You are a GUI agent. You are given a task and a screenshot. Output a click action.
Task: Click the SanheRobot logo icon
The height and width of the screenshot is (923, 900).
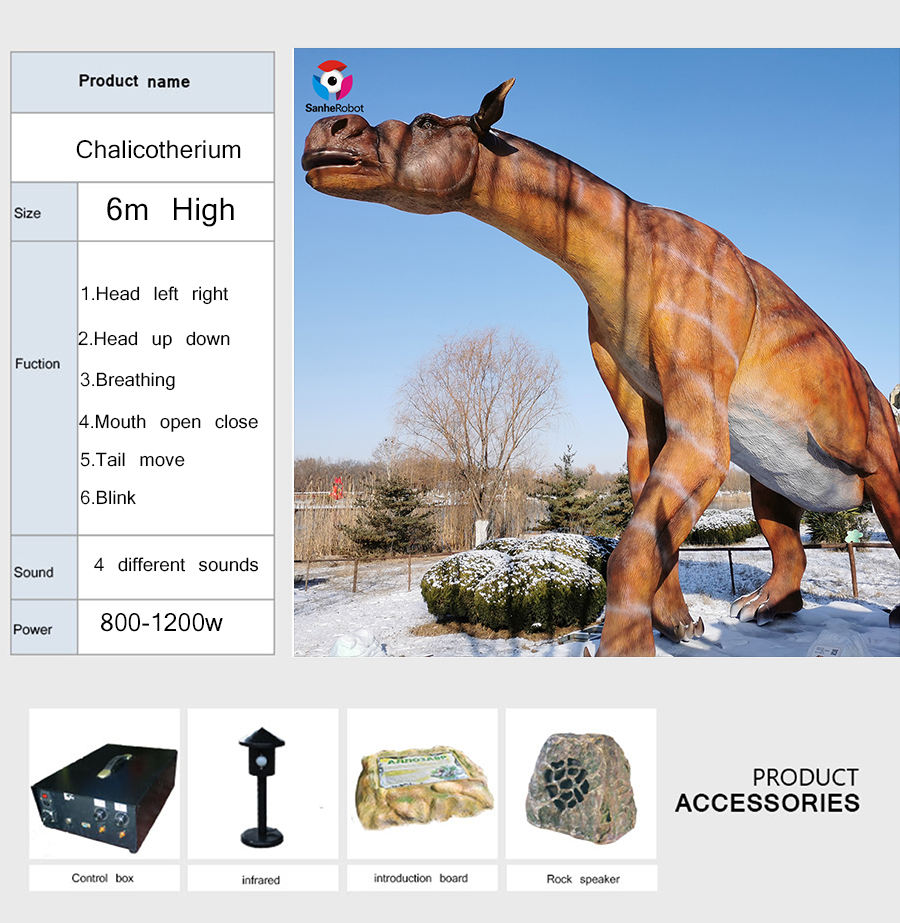pyautogui.click(x=333, y=79)
